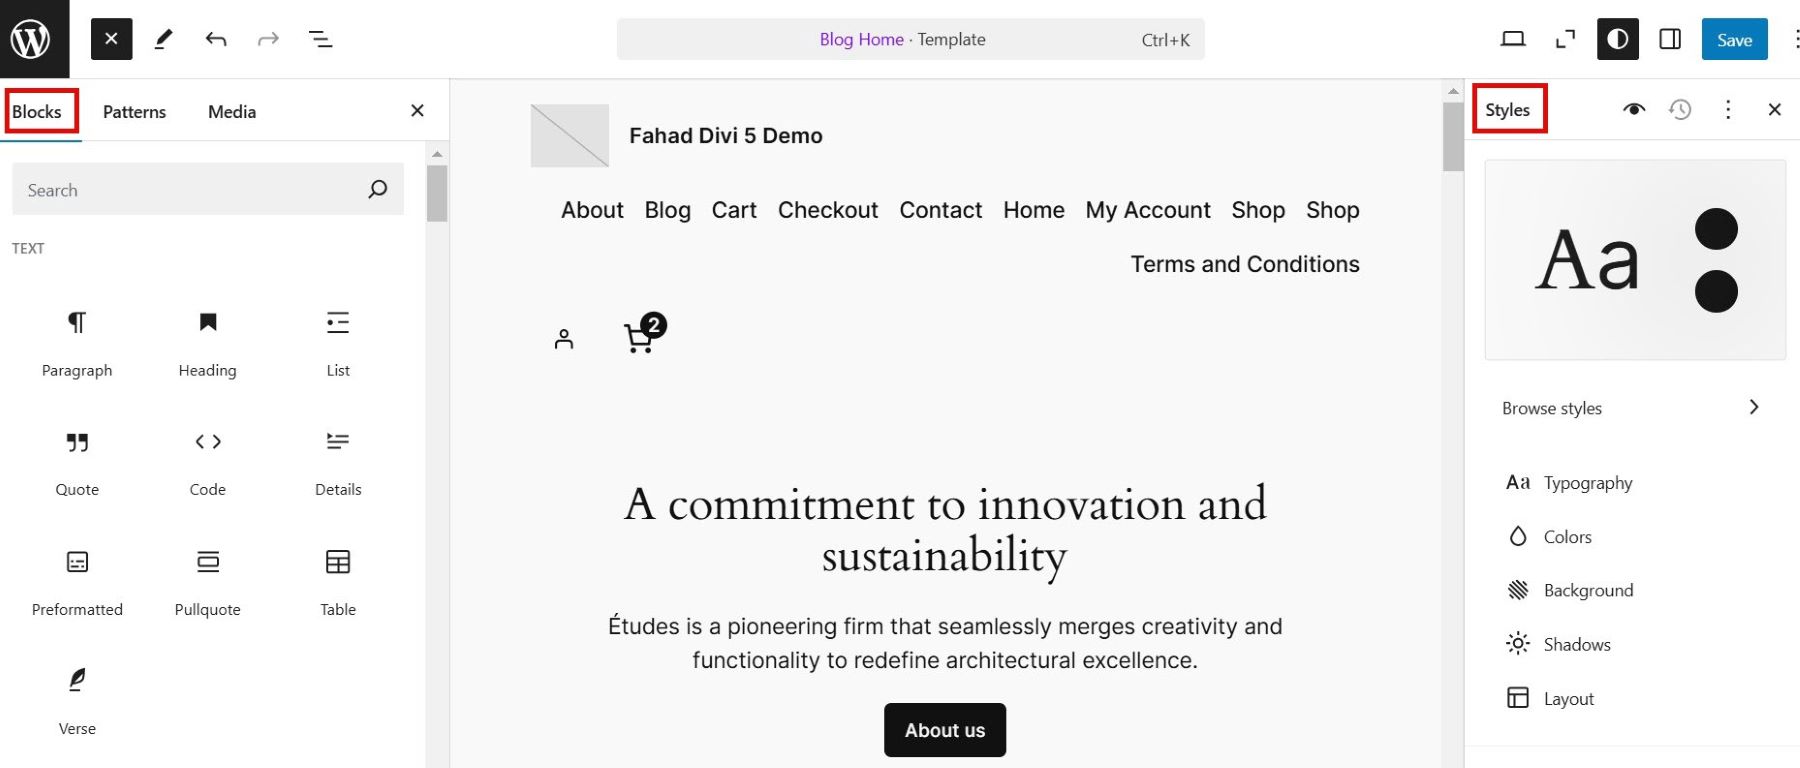Click the About us button
The image size is (1800, 768).
click(x=944, y=730)
